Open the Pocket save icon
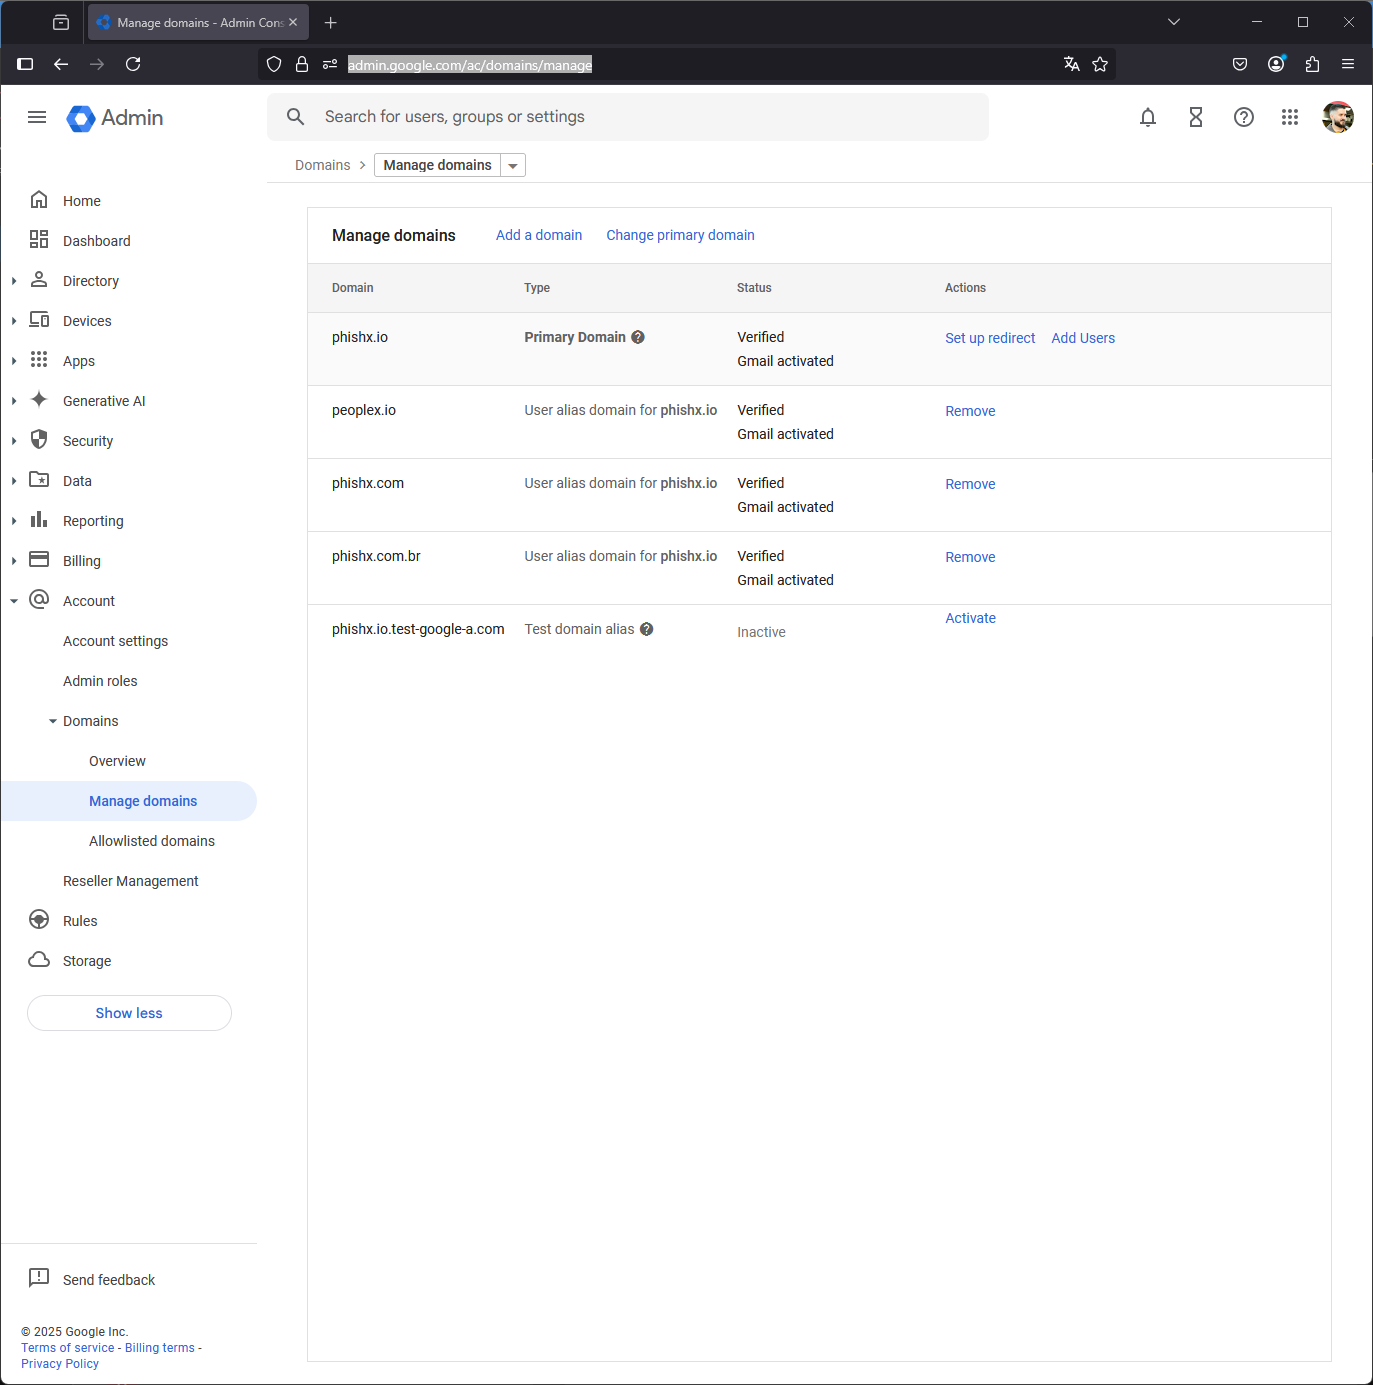 click(1240, 64)
